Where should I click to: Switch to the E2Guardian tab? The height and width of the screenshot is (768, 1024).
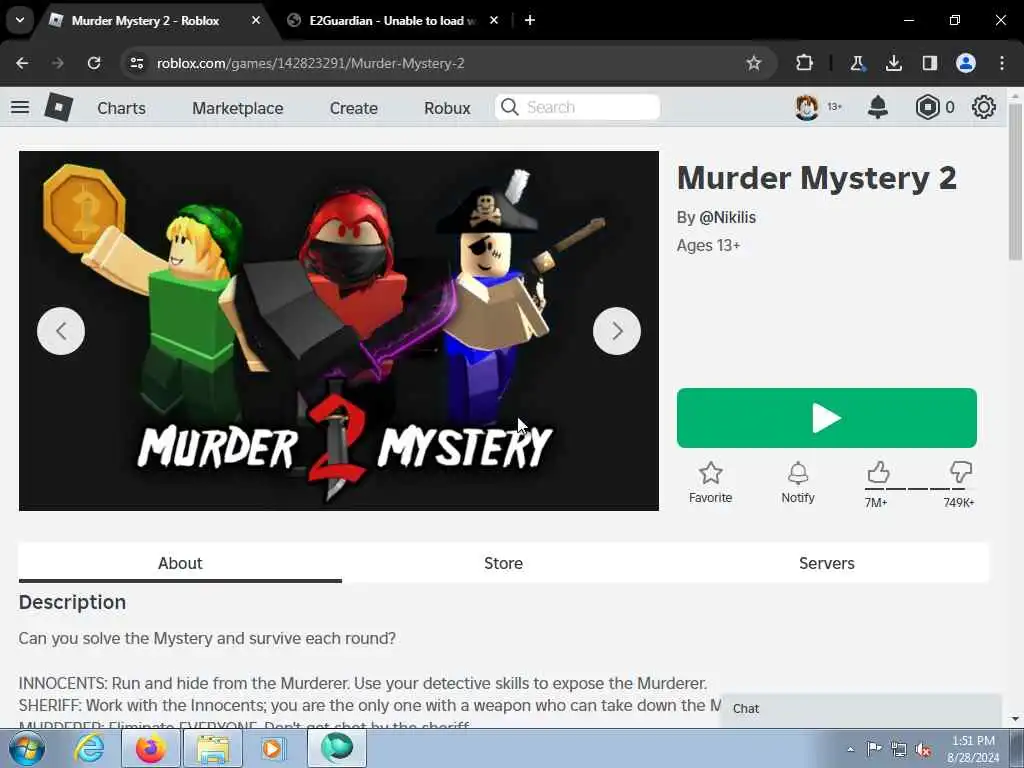click(x=392, y=20)
